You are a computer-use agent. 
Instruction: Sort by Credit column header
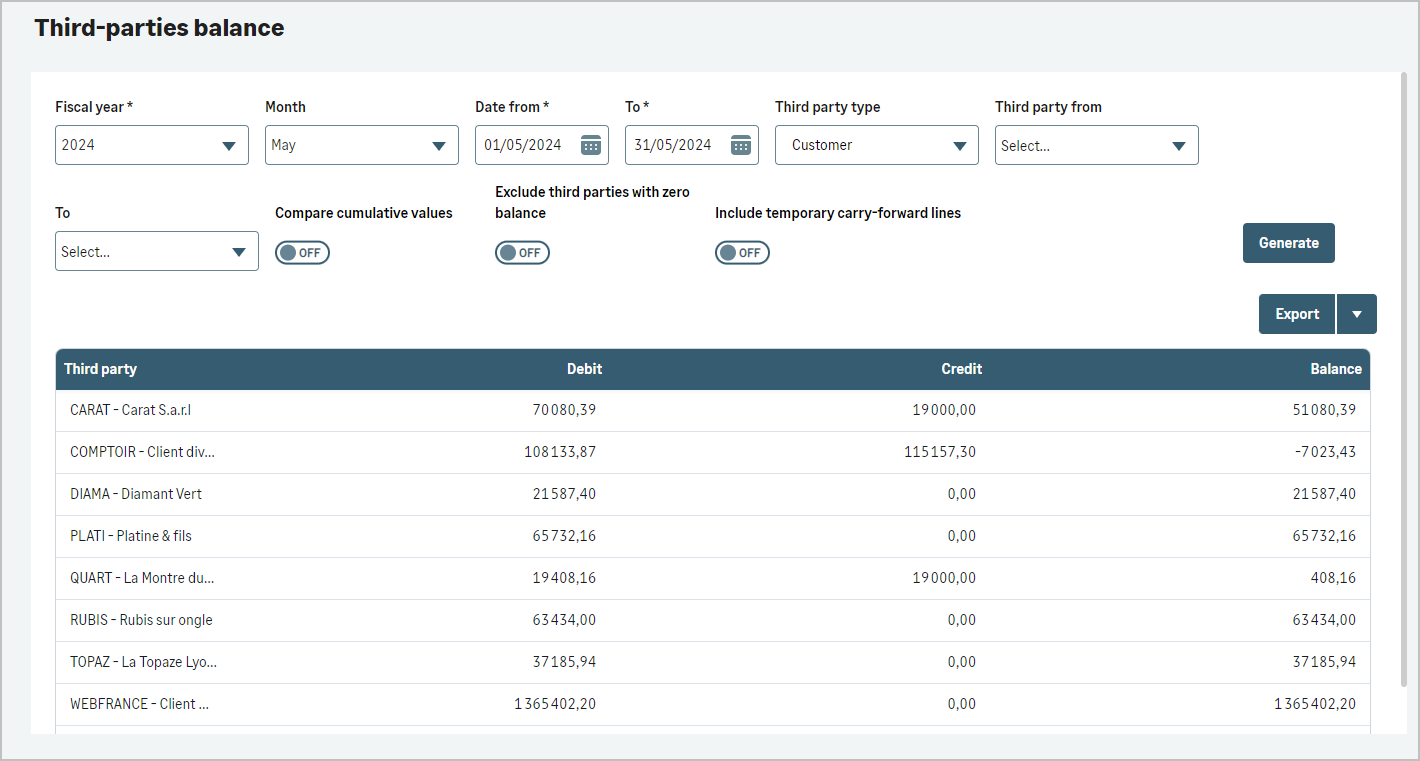962,369
